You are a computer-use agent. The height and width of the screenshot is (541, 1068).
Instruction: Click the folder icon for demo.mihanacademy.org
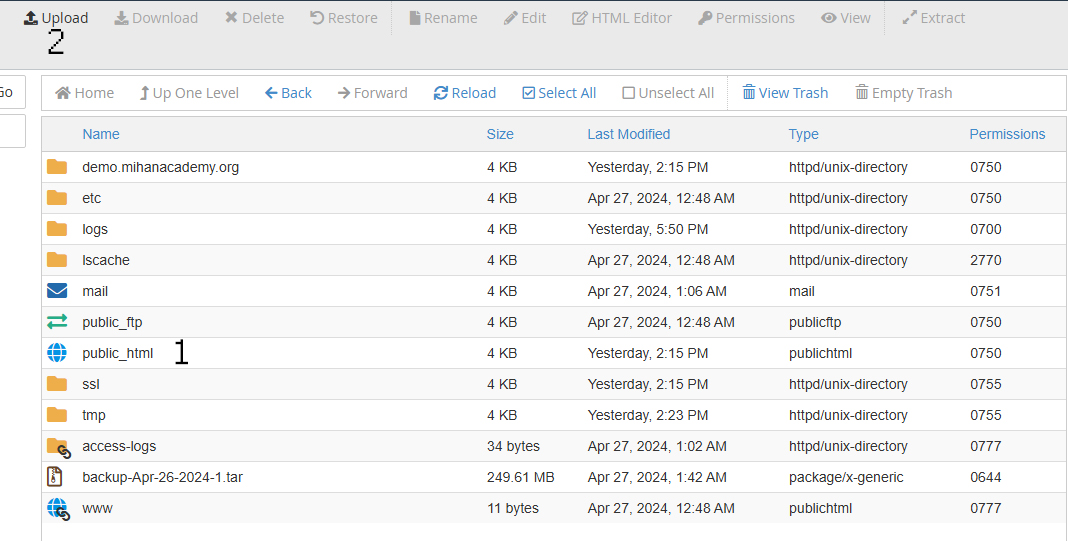pyautogui.click(x=57, y=167)
